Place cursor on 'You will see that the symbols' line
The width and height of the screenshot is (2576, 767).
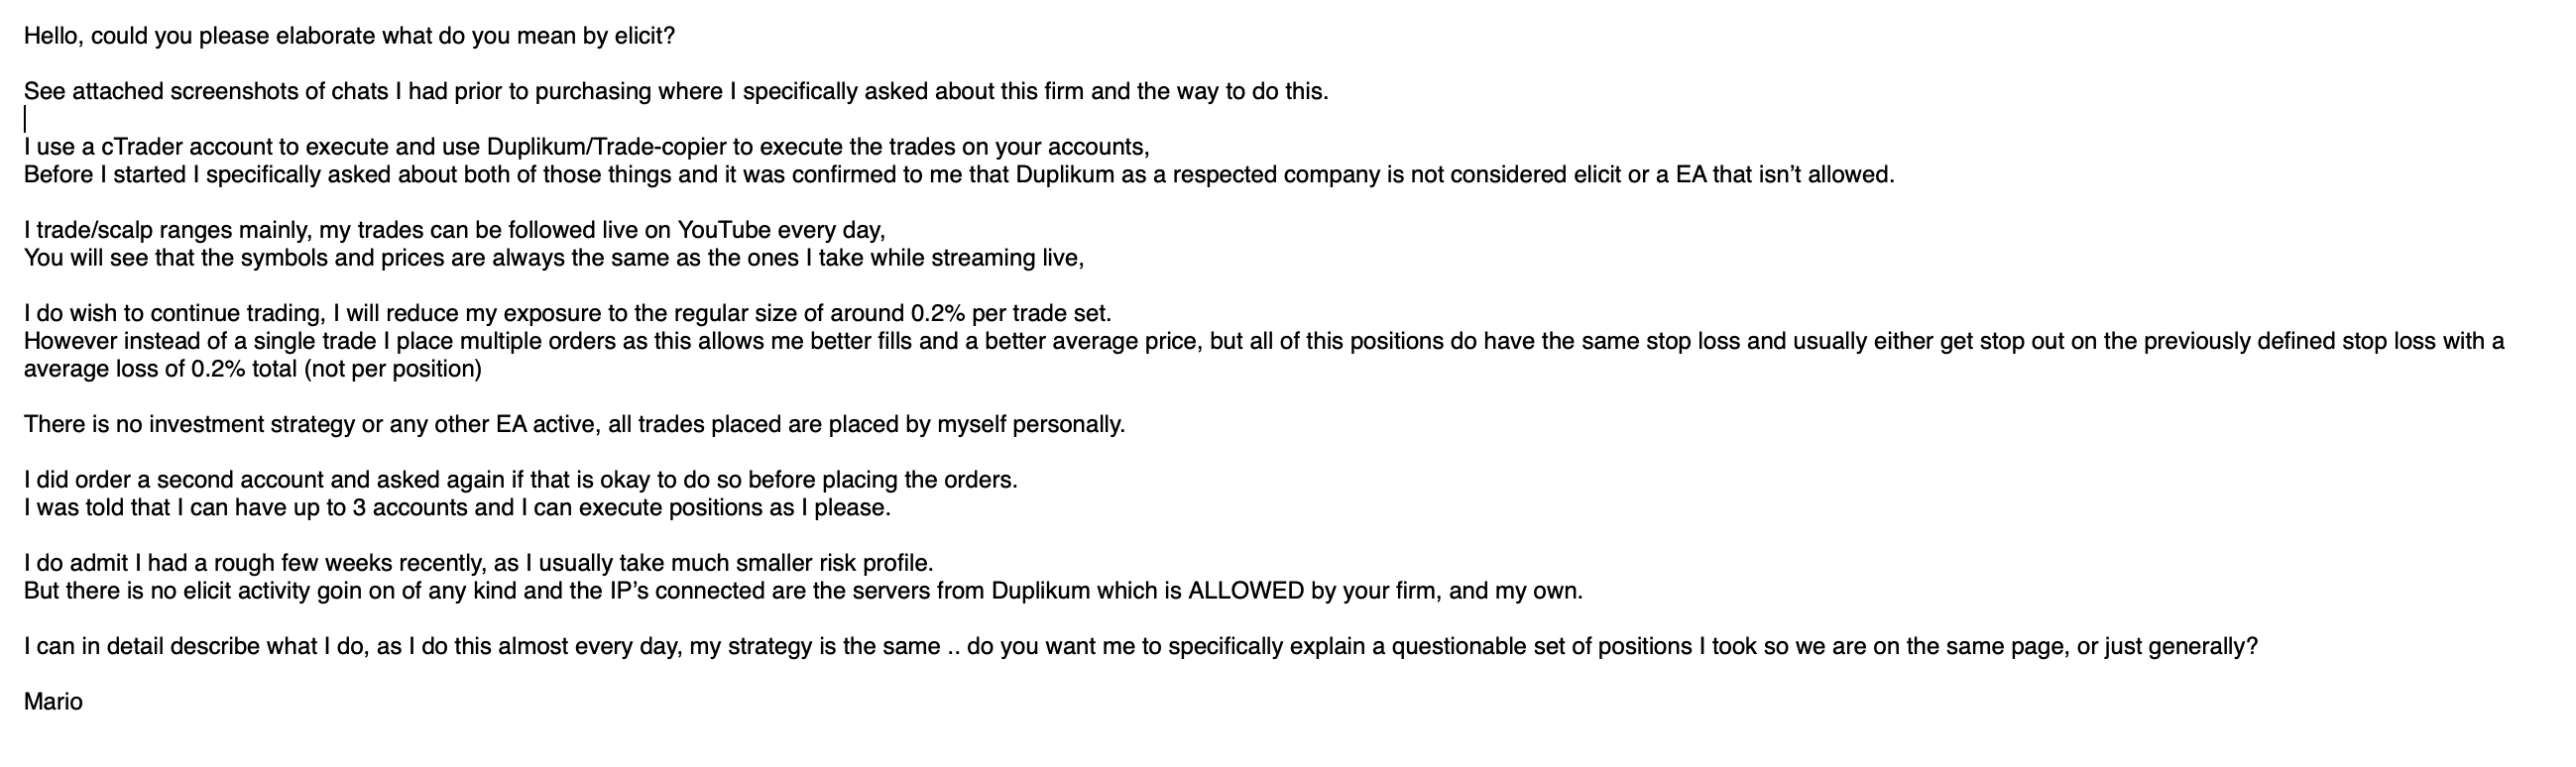pos(554,258)
